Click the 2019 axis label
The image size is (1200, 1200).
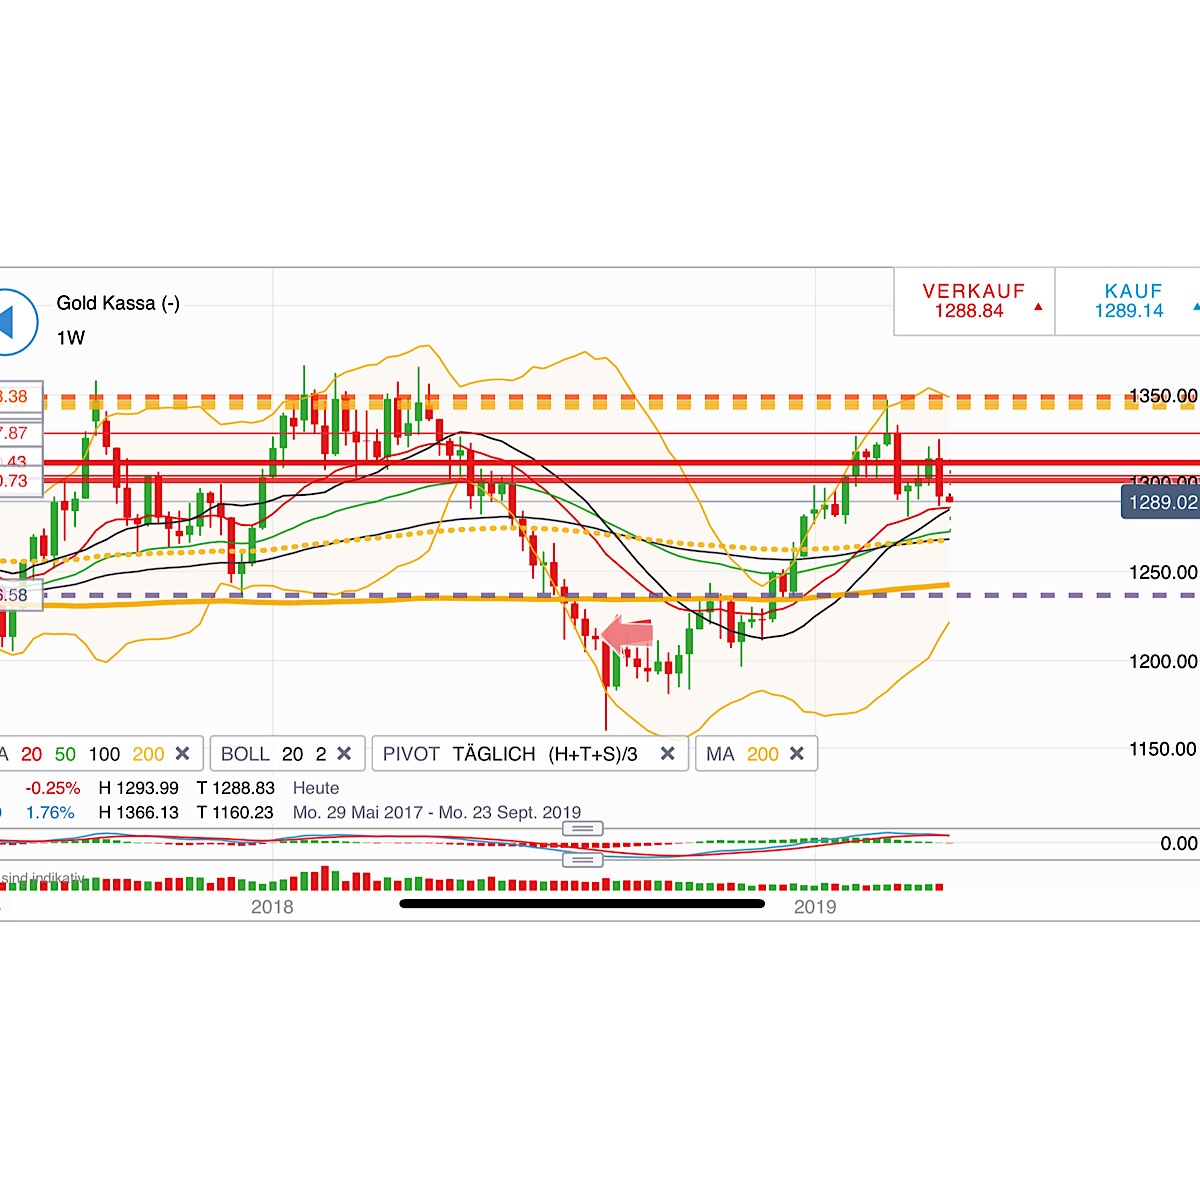pos(817,907)
